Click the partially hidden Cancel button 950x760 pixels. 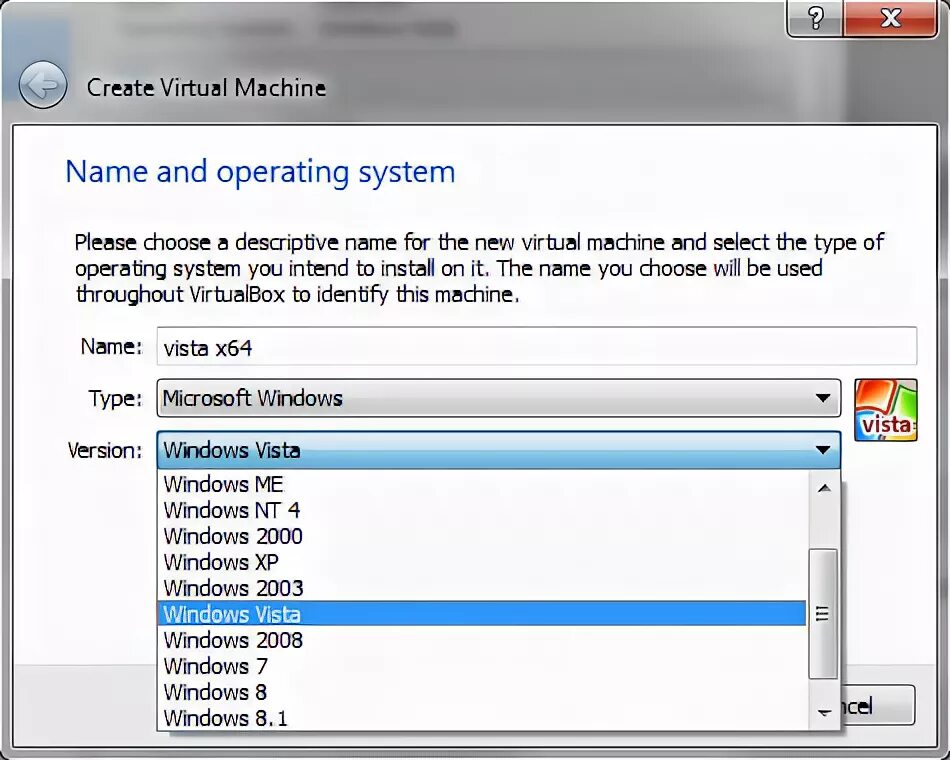[877, 705]
